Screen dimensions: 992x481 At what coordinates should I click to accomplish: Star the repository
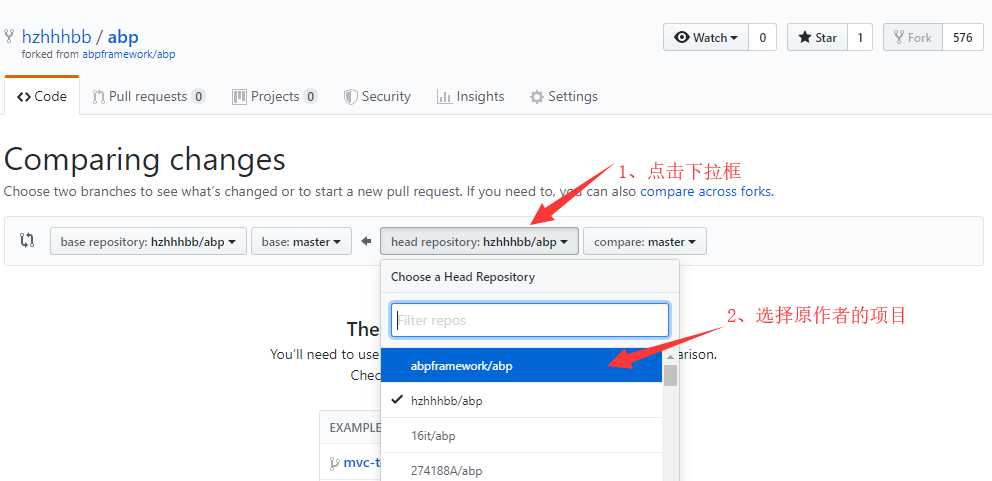(817, 37)
